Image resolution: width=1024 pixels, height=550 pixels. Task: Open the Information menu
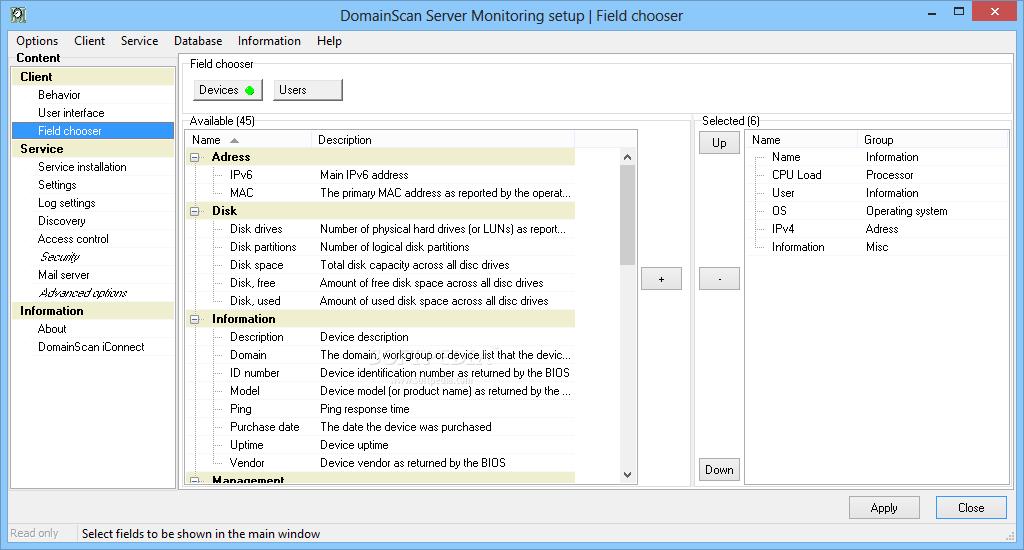tap(269, 40)
